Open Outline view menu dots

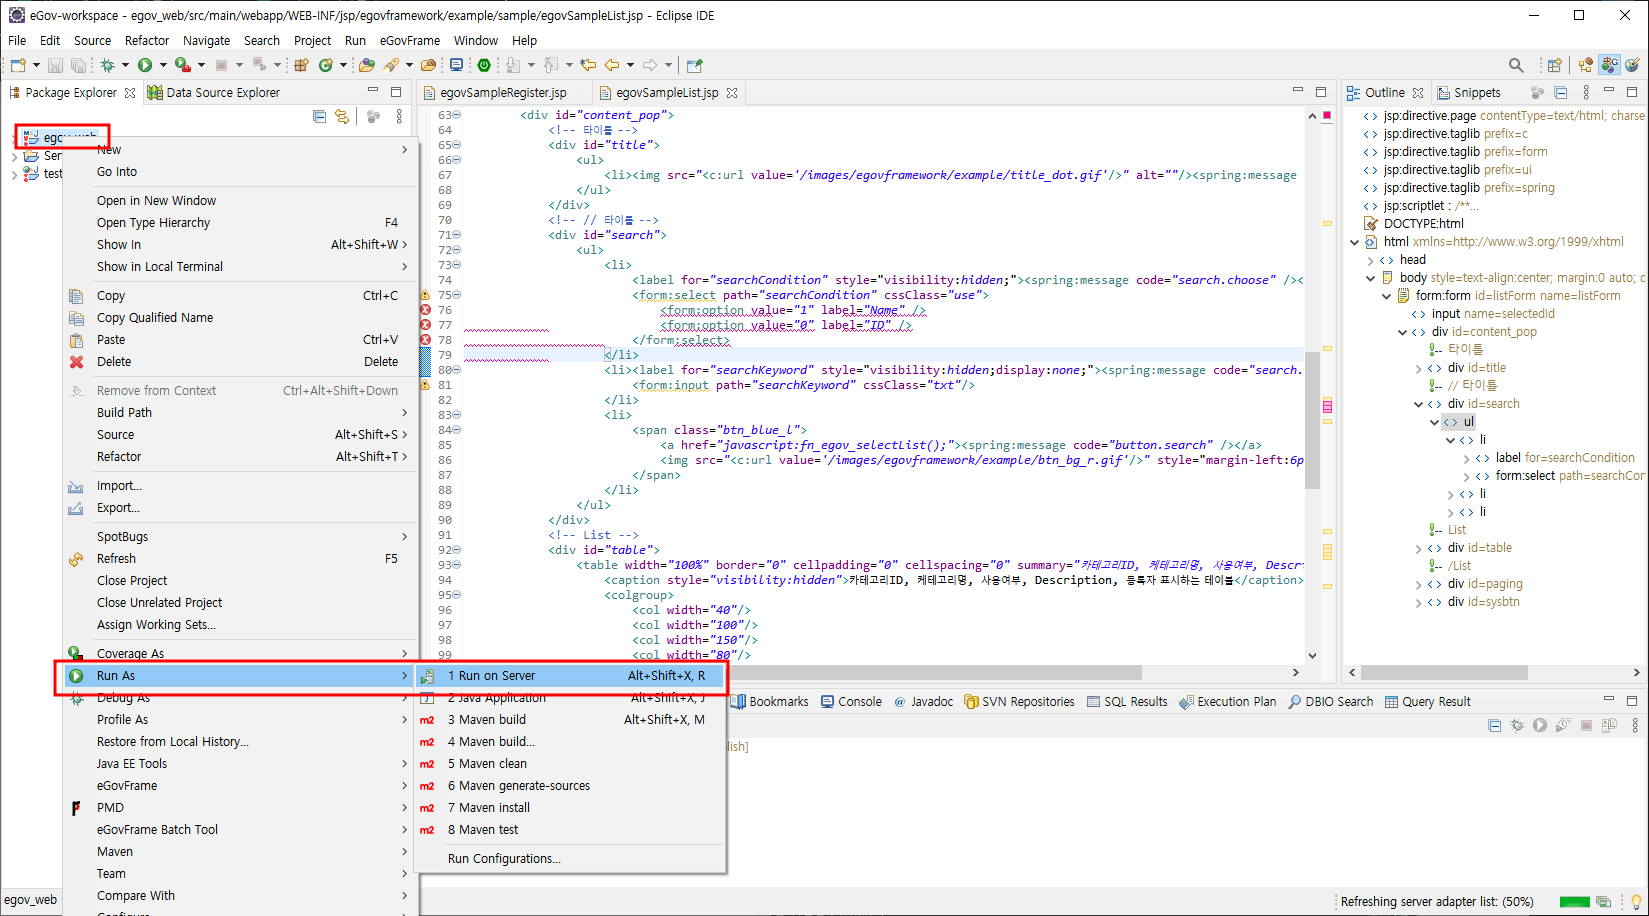point(1586,92)
